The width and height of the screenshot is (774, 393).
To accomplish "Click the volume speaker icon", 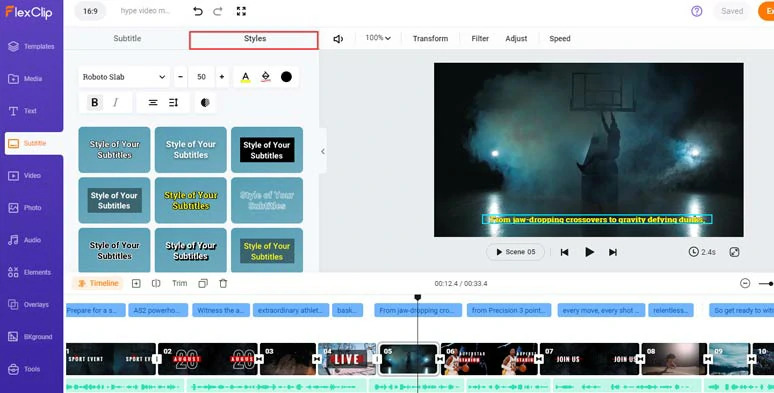I will [338, 39].
